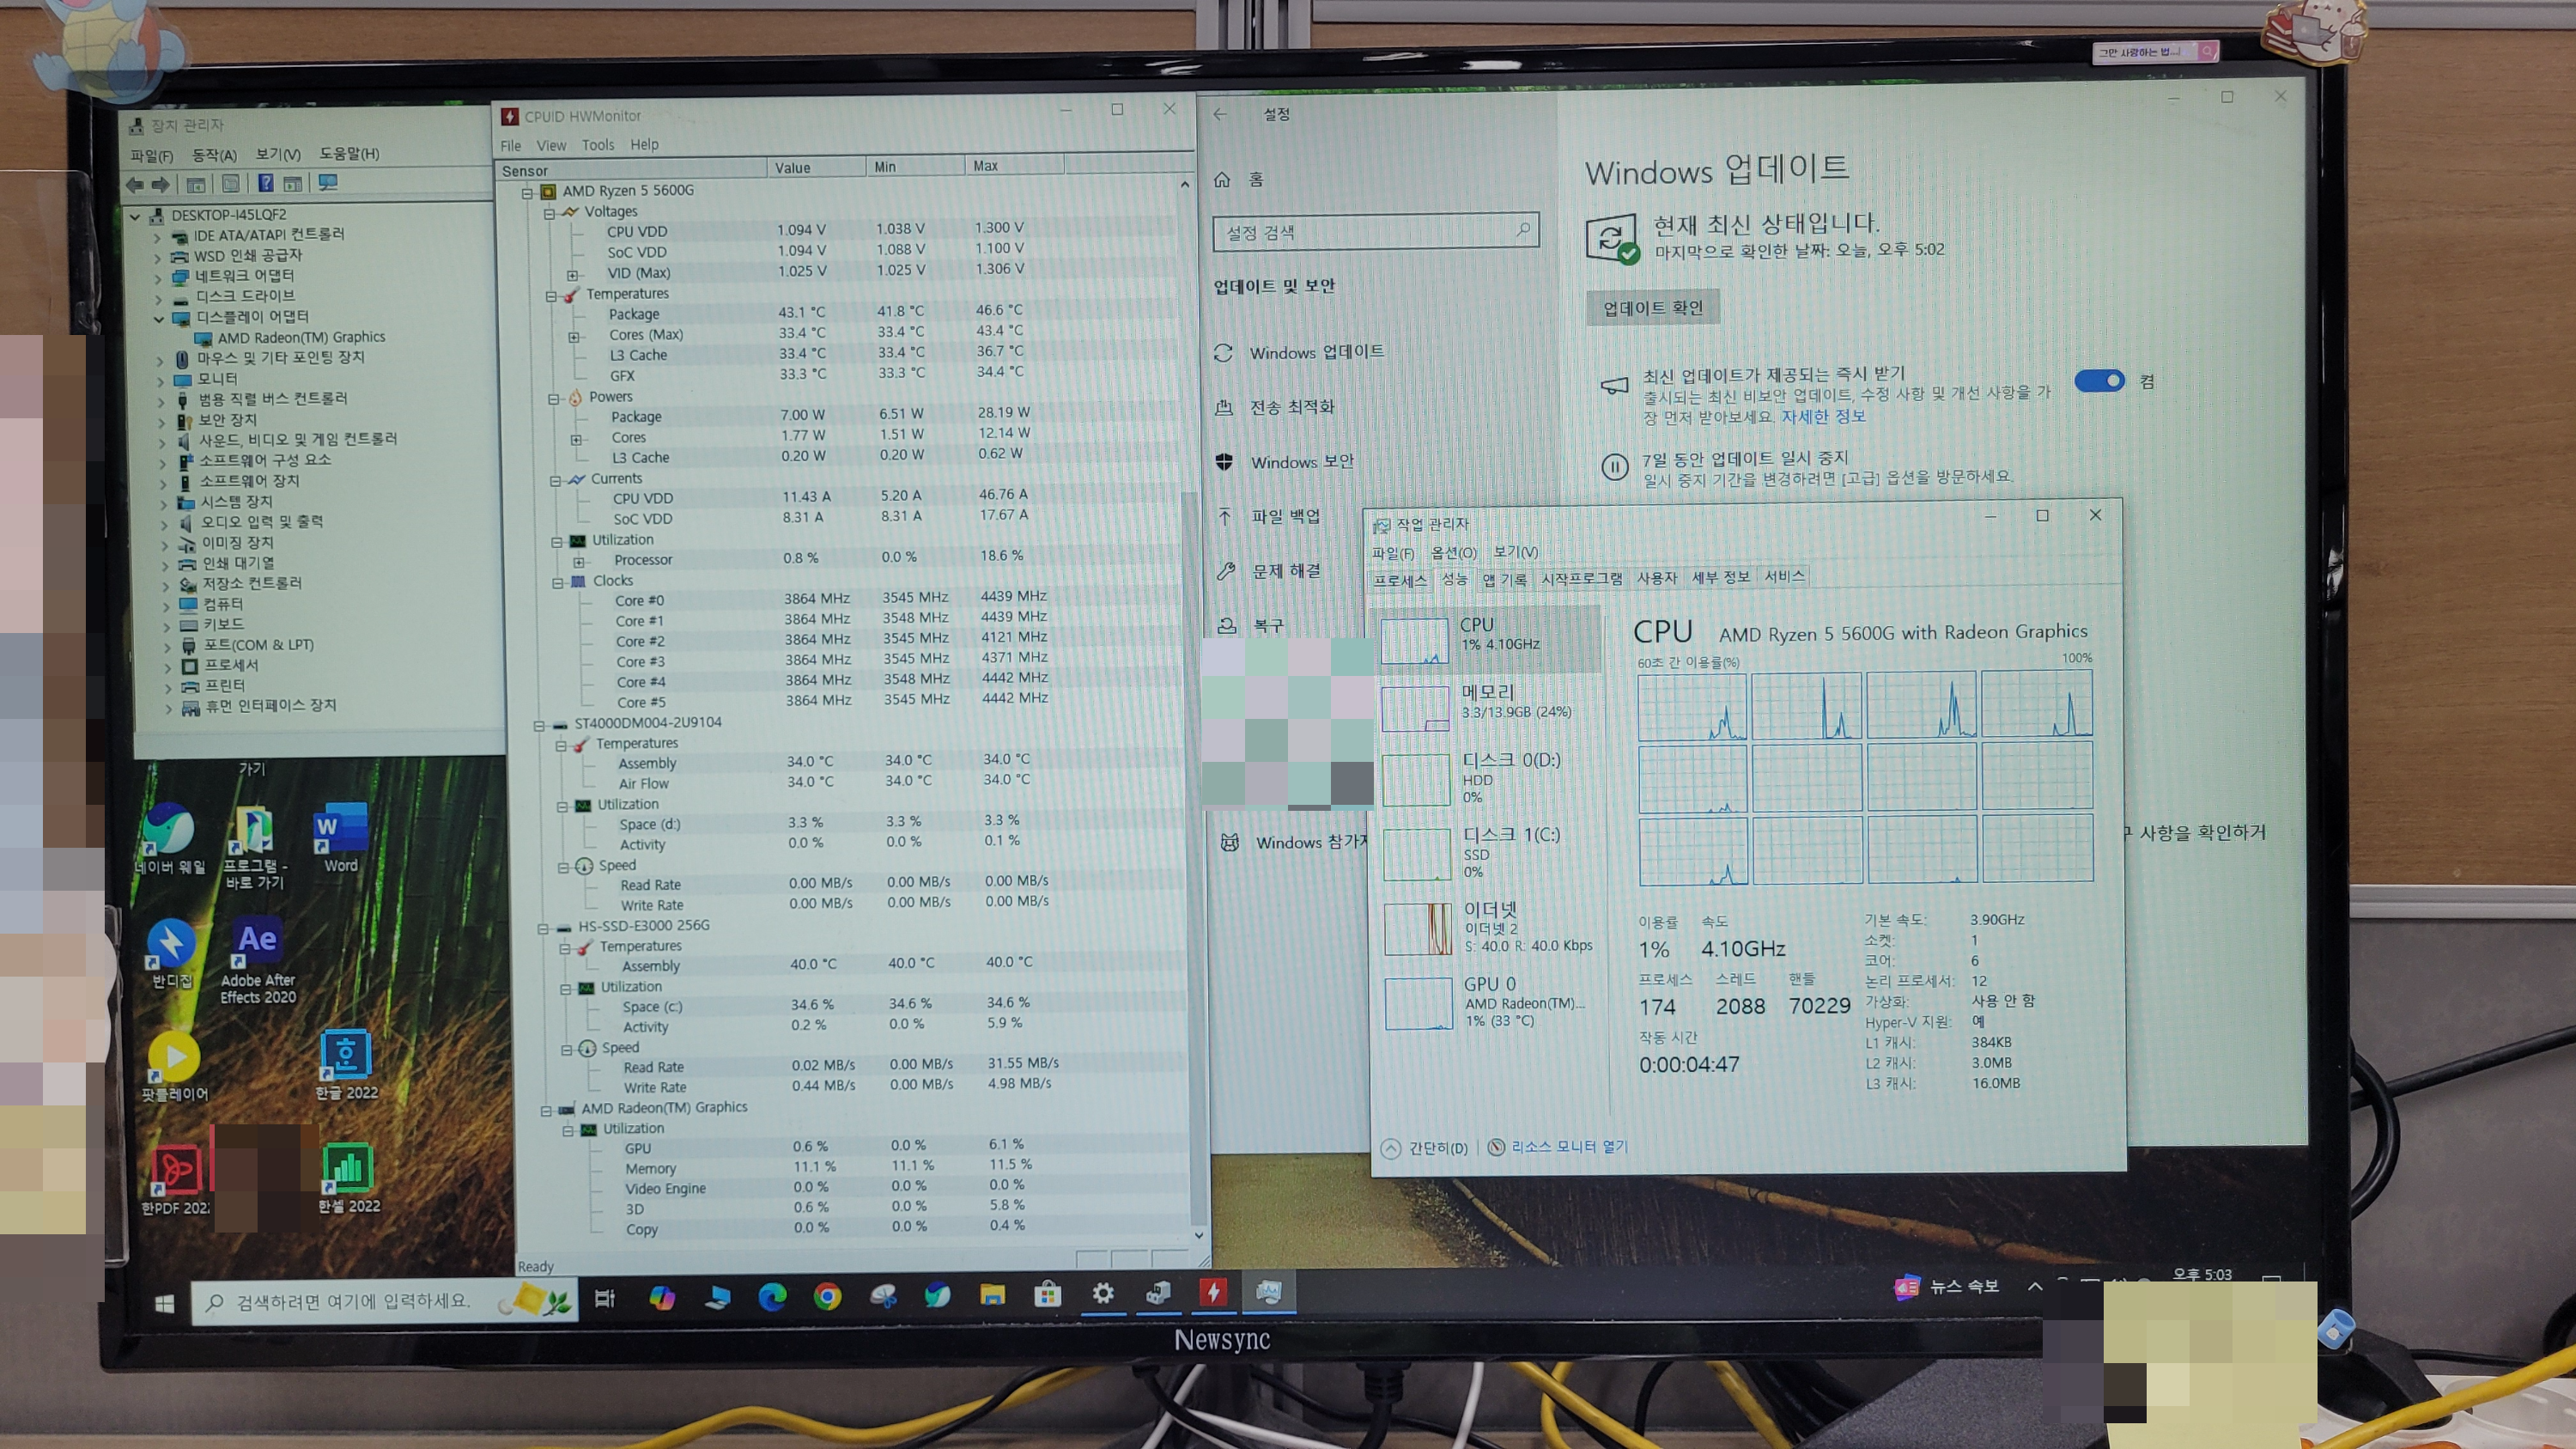Switch to Settings gear icon on taskbar
2576x1449 pixels.
pyautogui.click(x=1103, y=1293)
